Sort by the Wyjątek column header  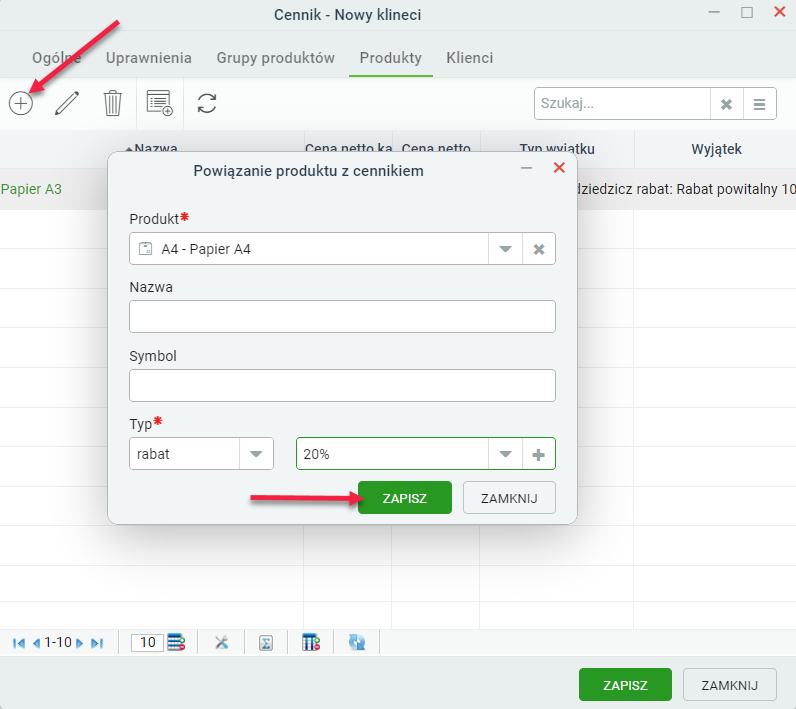716,149
